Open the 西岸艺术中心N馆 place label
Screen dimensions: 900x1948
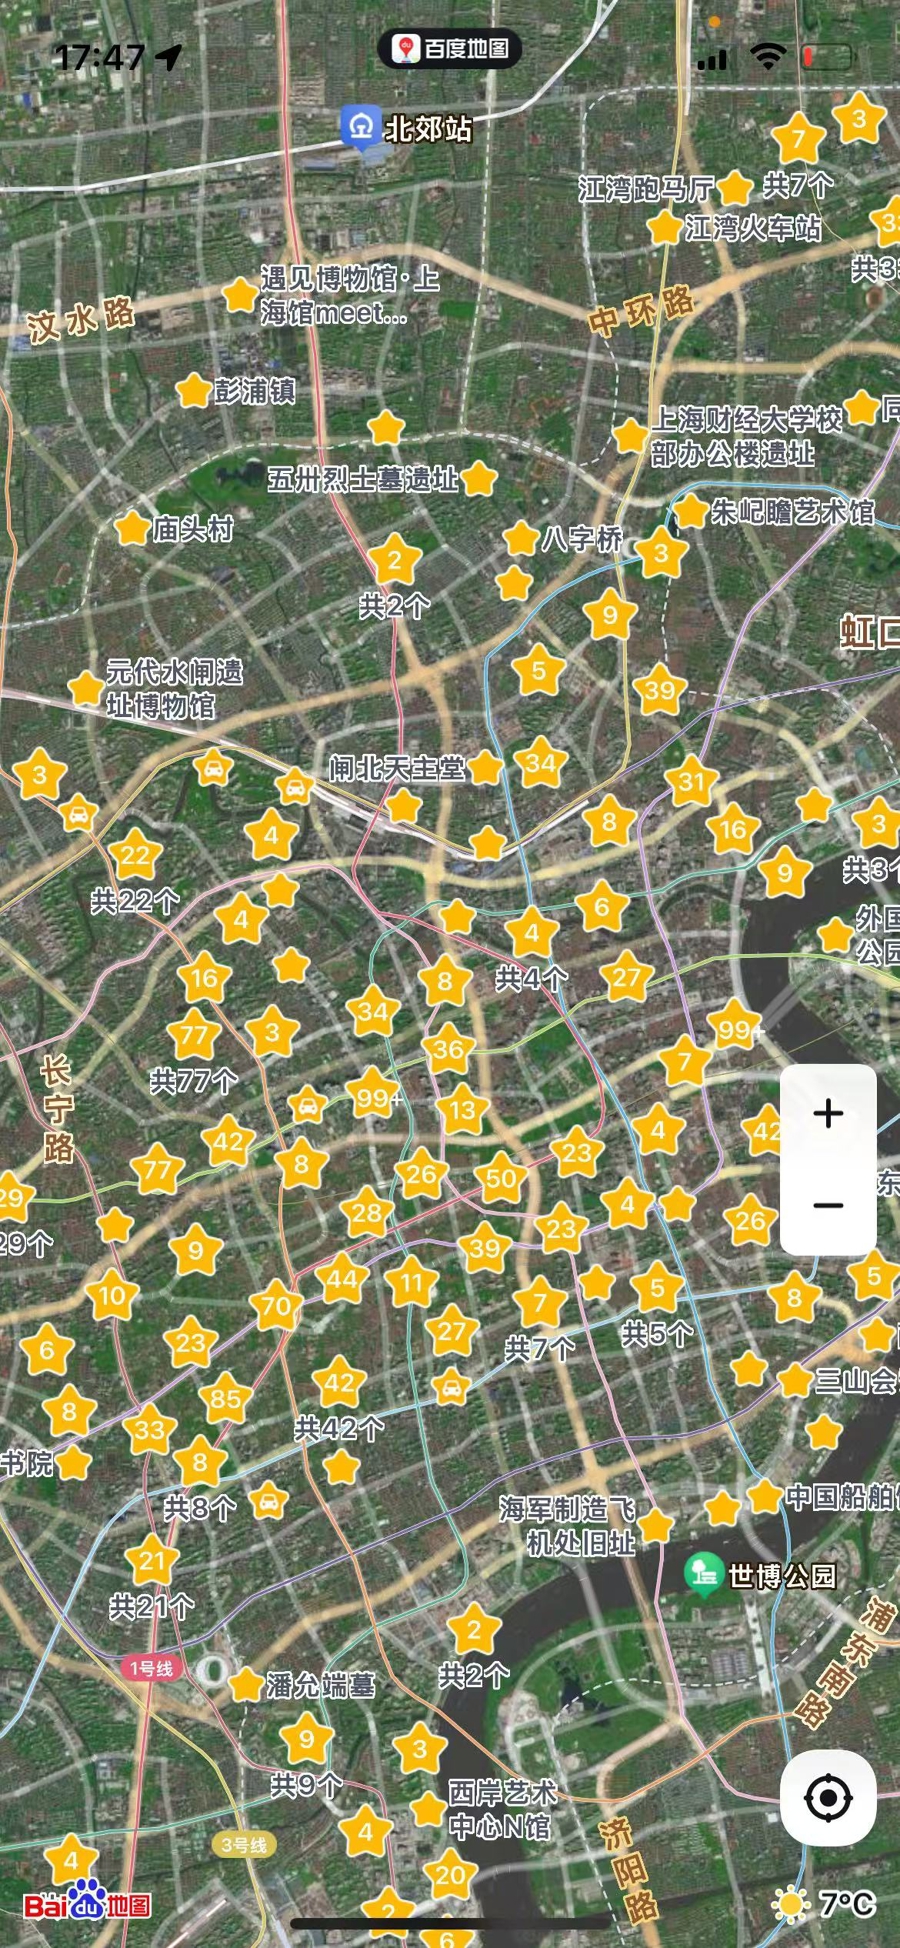[x=501, y=1809]
